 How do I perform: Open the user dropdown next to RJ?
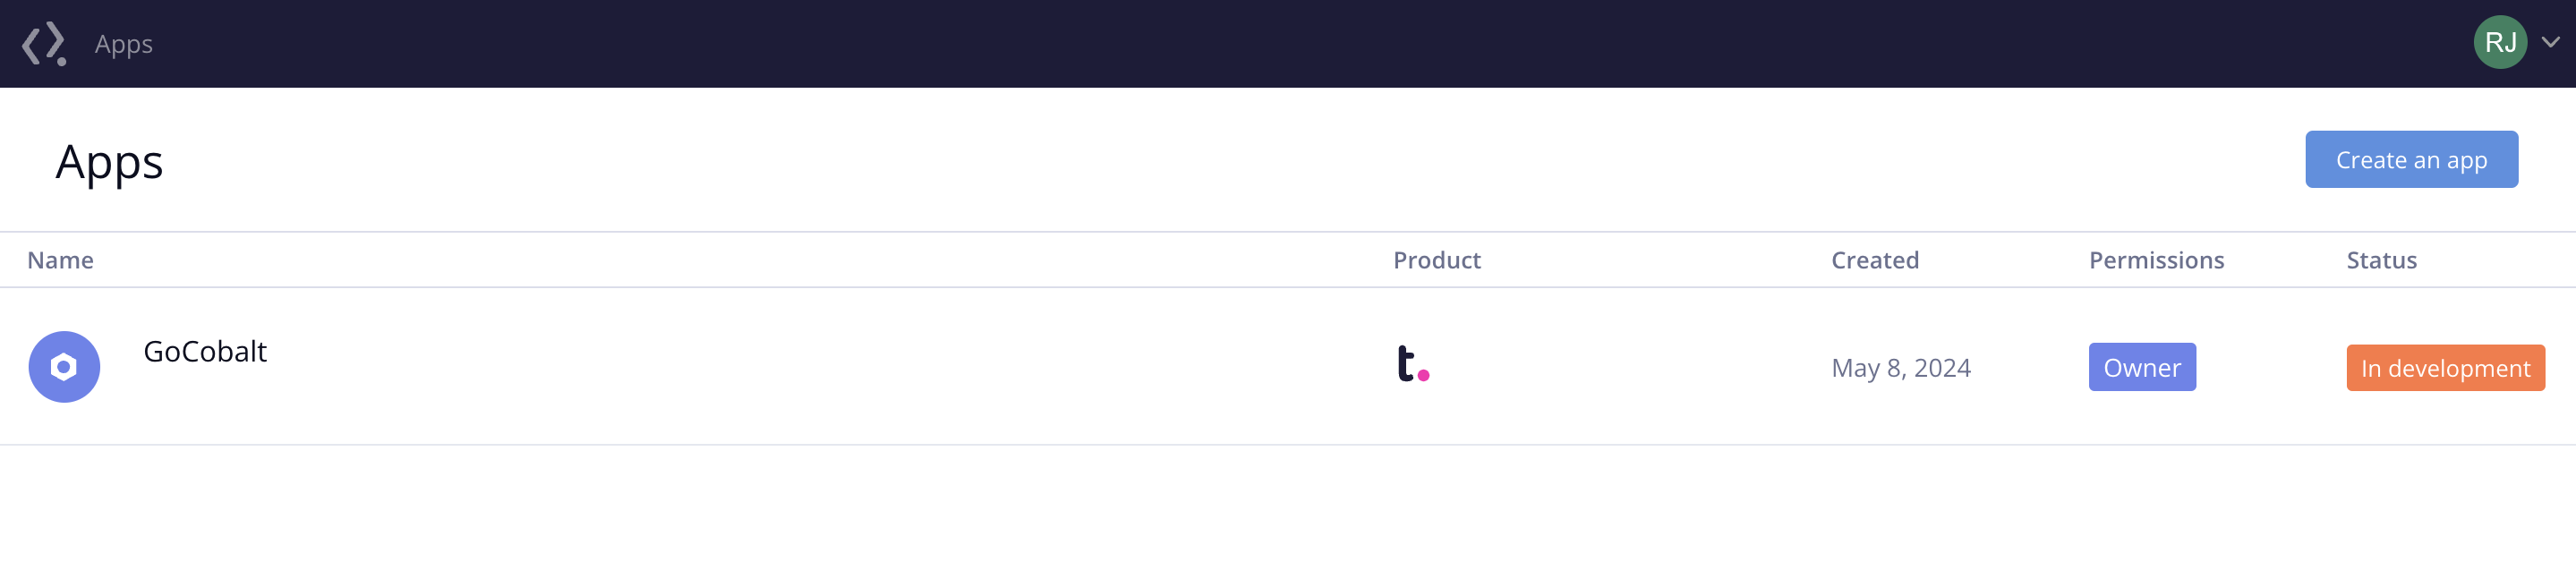click(2550, 43)
